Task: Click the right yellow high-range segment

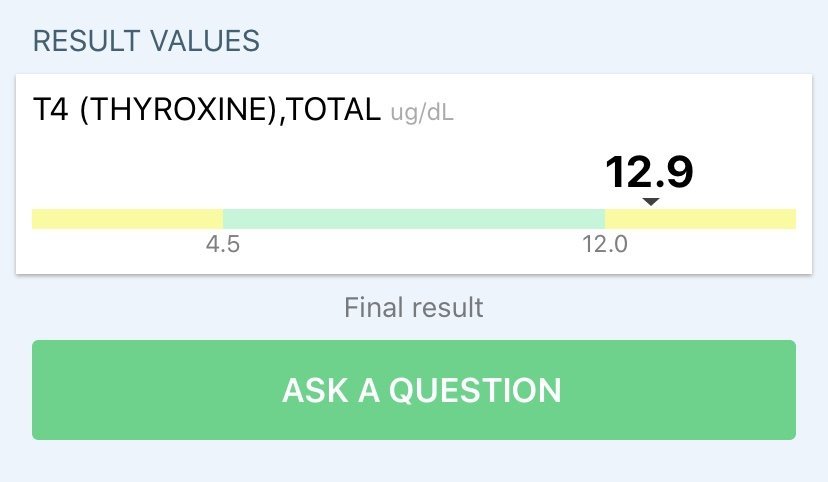Action: [x=700, y=219]
